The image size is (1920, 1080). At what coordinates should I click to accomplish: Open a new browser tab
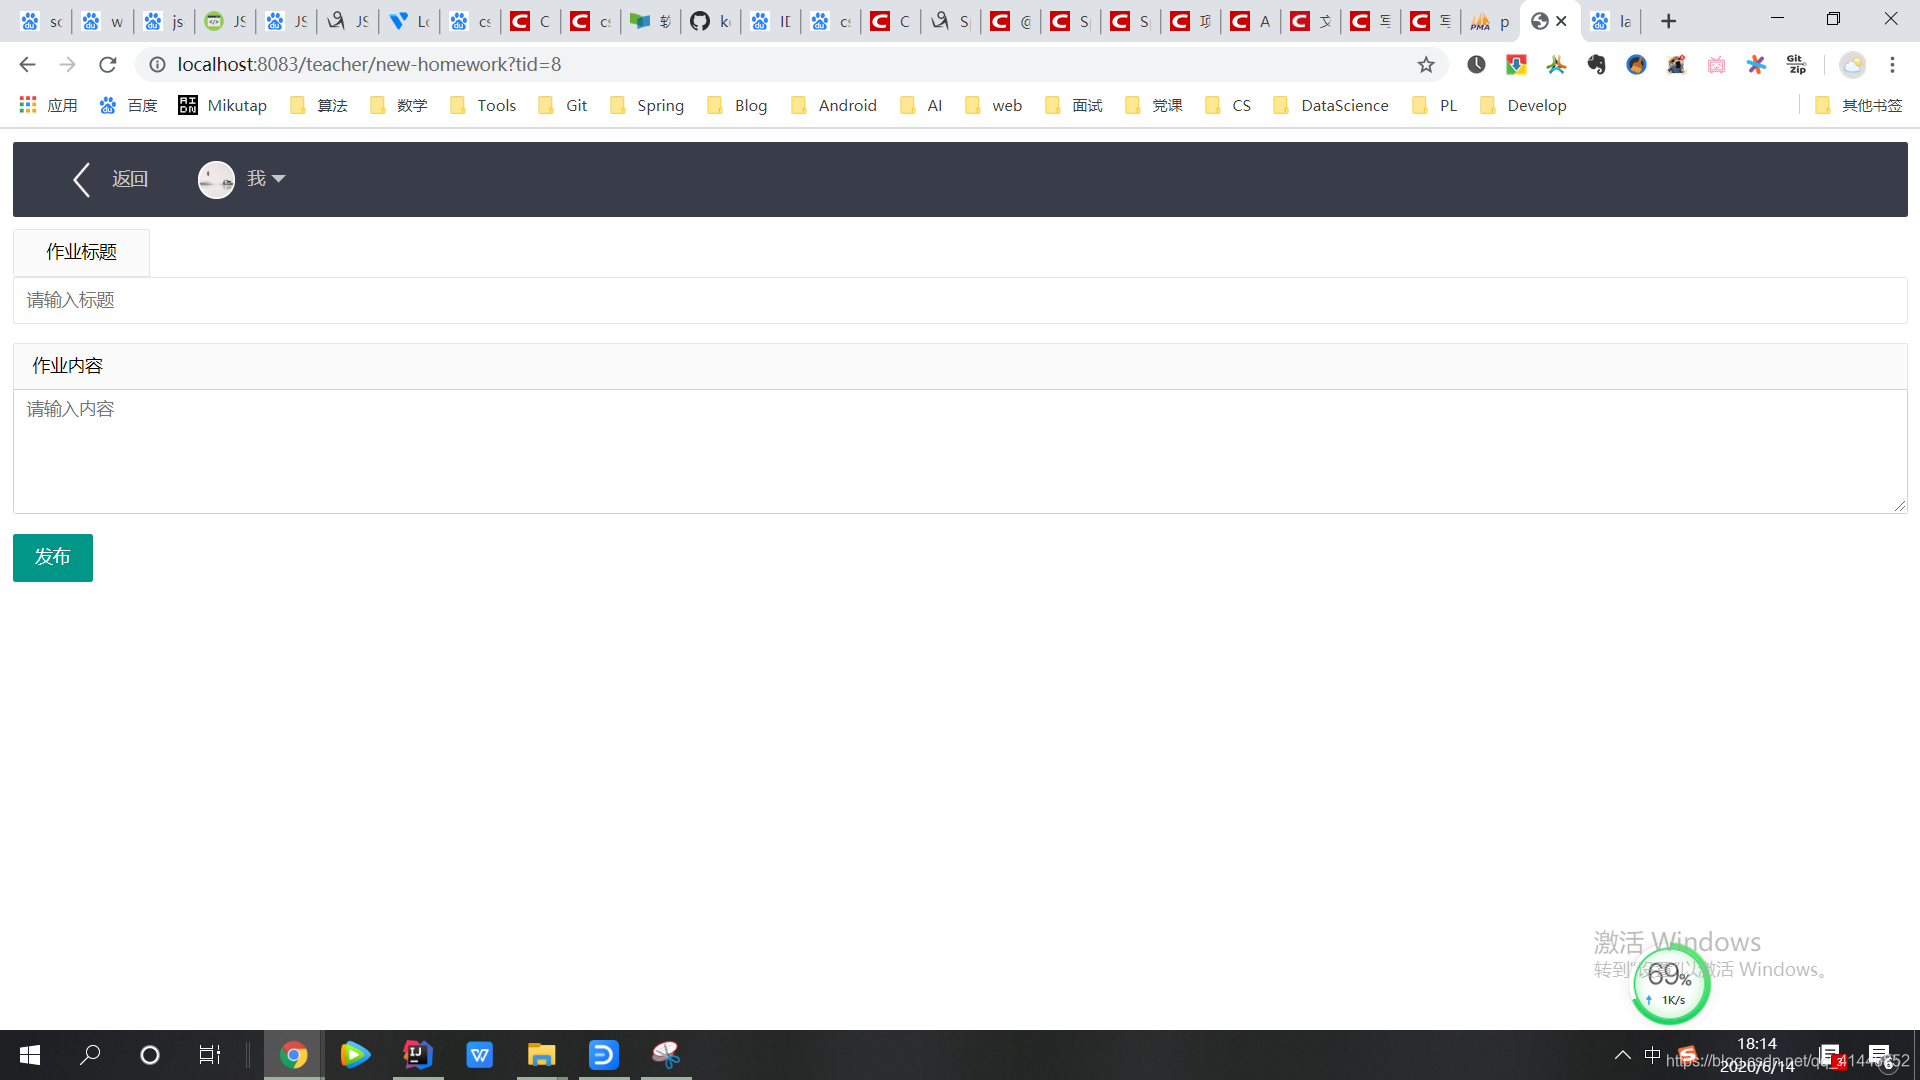coord(1668,21)
